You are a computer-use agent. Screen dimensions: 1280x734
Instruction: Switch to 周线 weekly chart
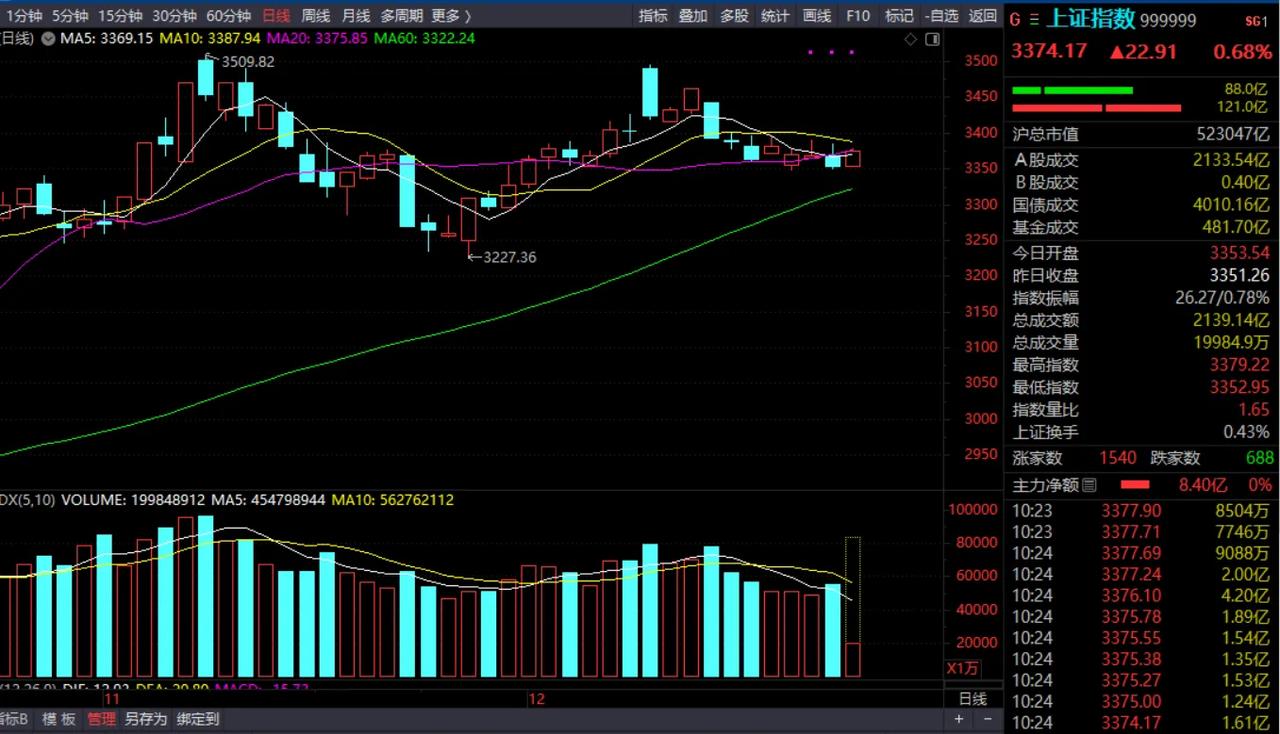click(316, 16)
